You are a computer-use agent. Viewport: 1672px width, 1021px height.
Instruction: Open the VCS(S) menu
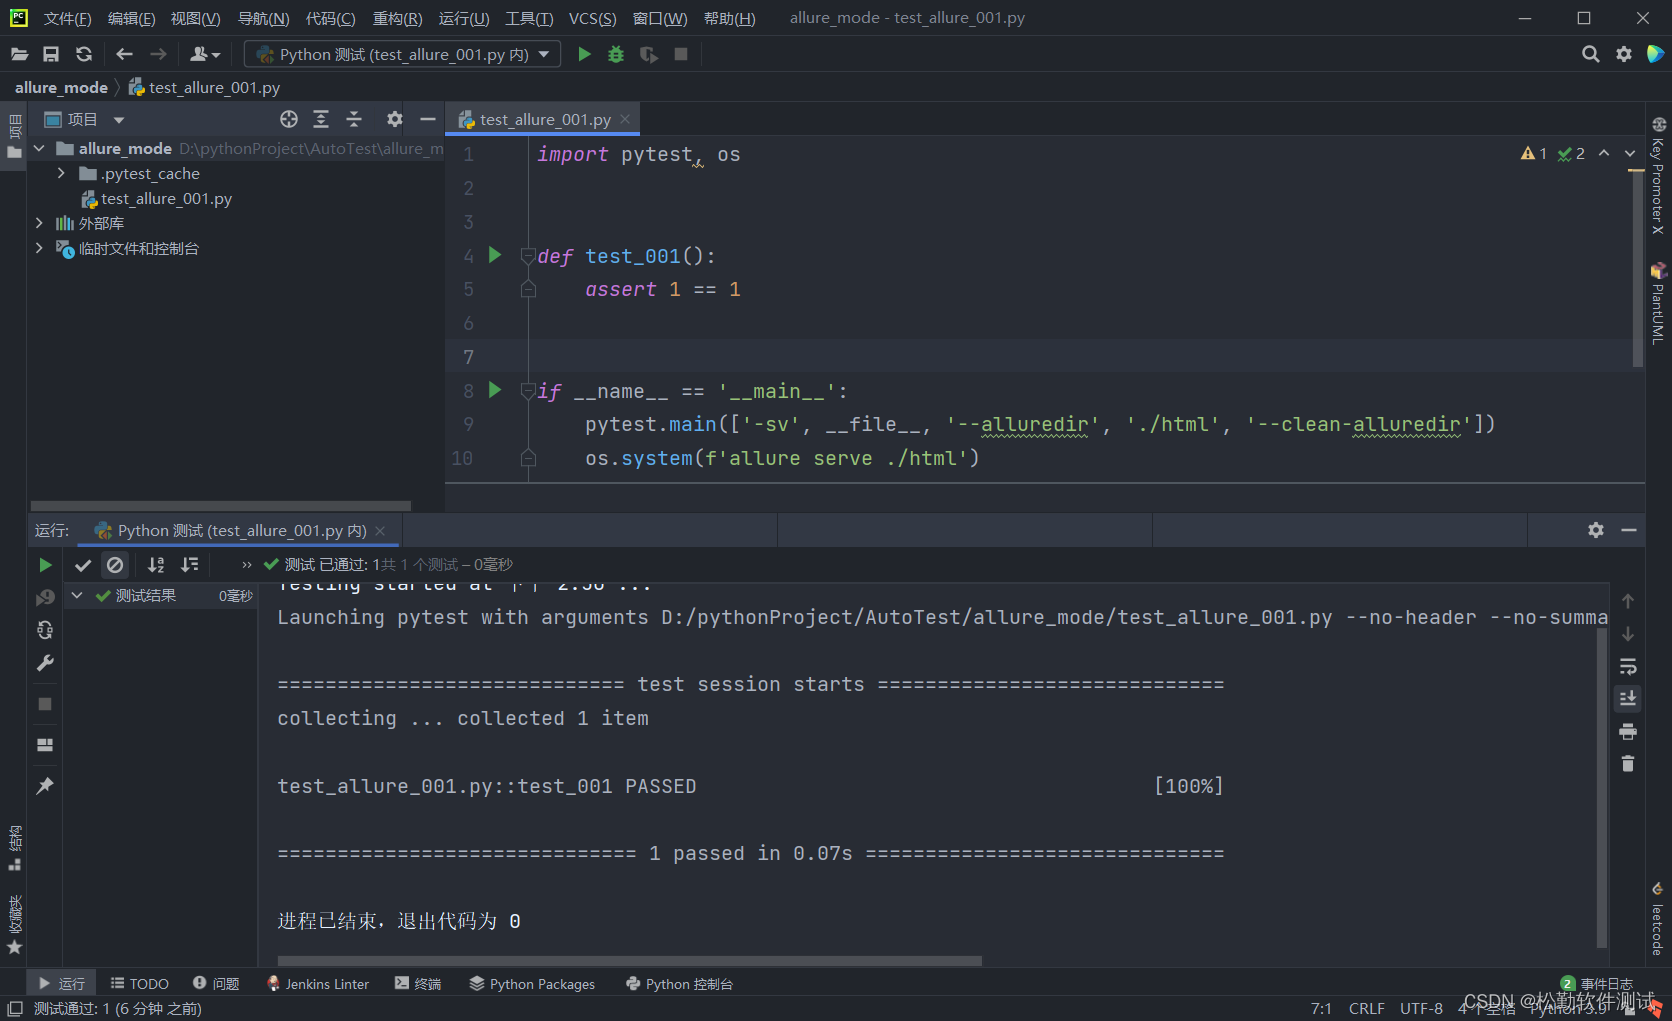592,18
